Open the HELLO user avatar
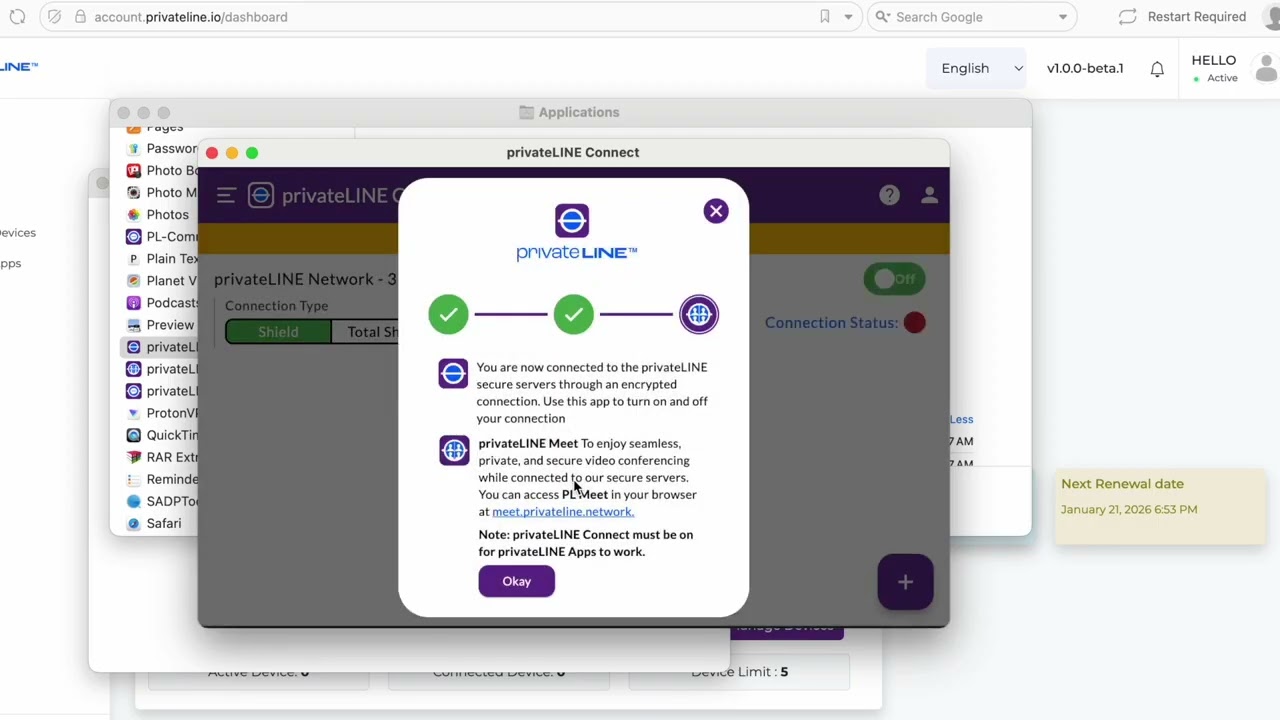This screenshot has height=720, width=1280. [x=1267, y=68]
